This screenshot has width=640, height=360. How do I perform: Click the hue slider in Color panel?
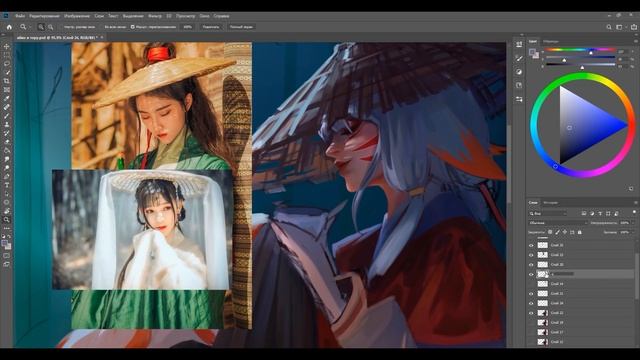tap(581, 50)
